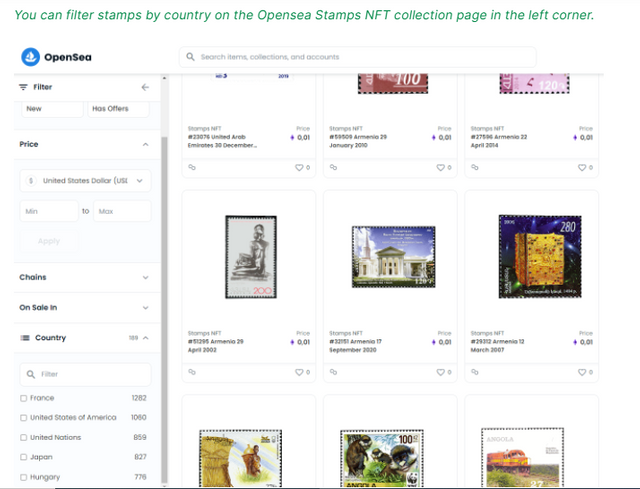The width and height of the screenshot is (640, 489).
Task: Favorite Armenia 29 April 2002 stamp
Action: click(299, 372)
